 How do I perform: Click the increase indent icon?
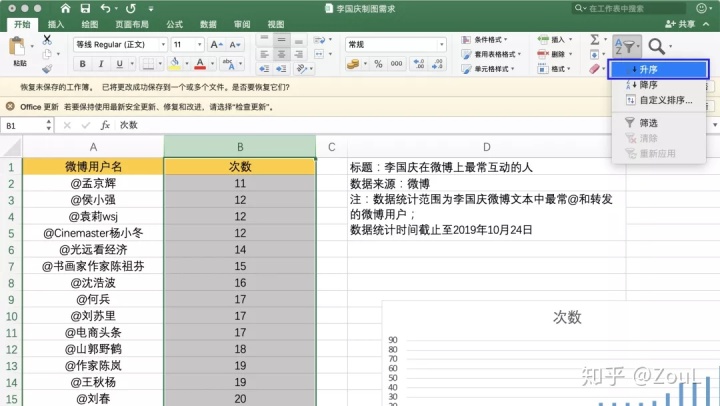click(x=281, y=69)
